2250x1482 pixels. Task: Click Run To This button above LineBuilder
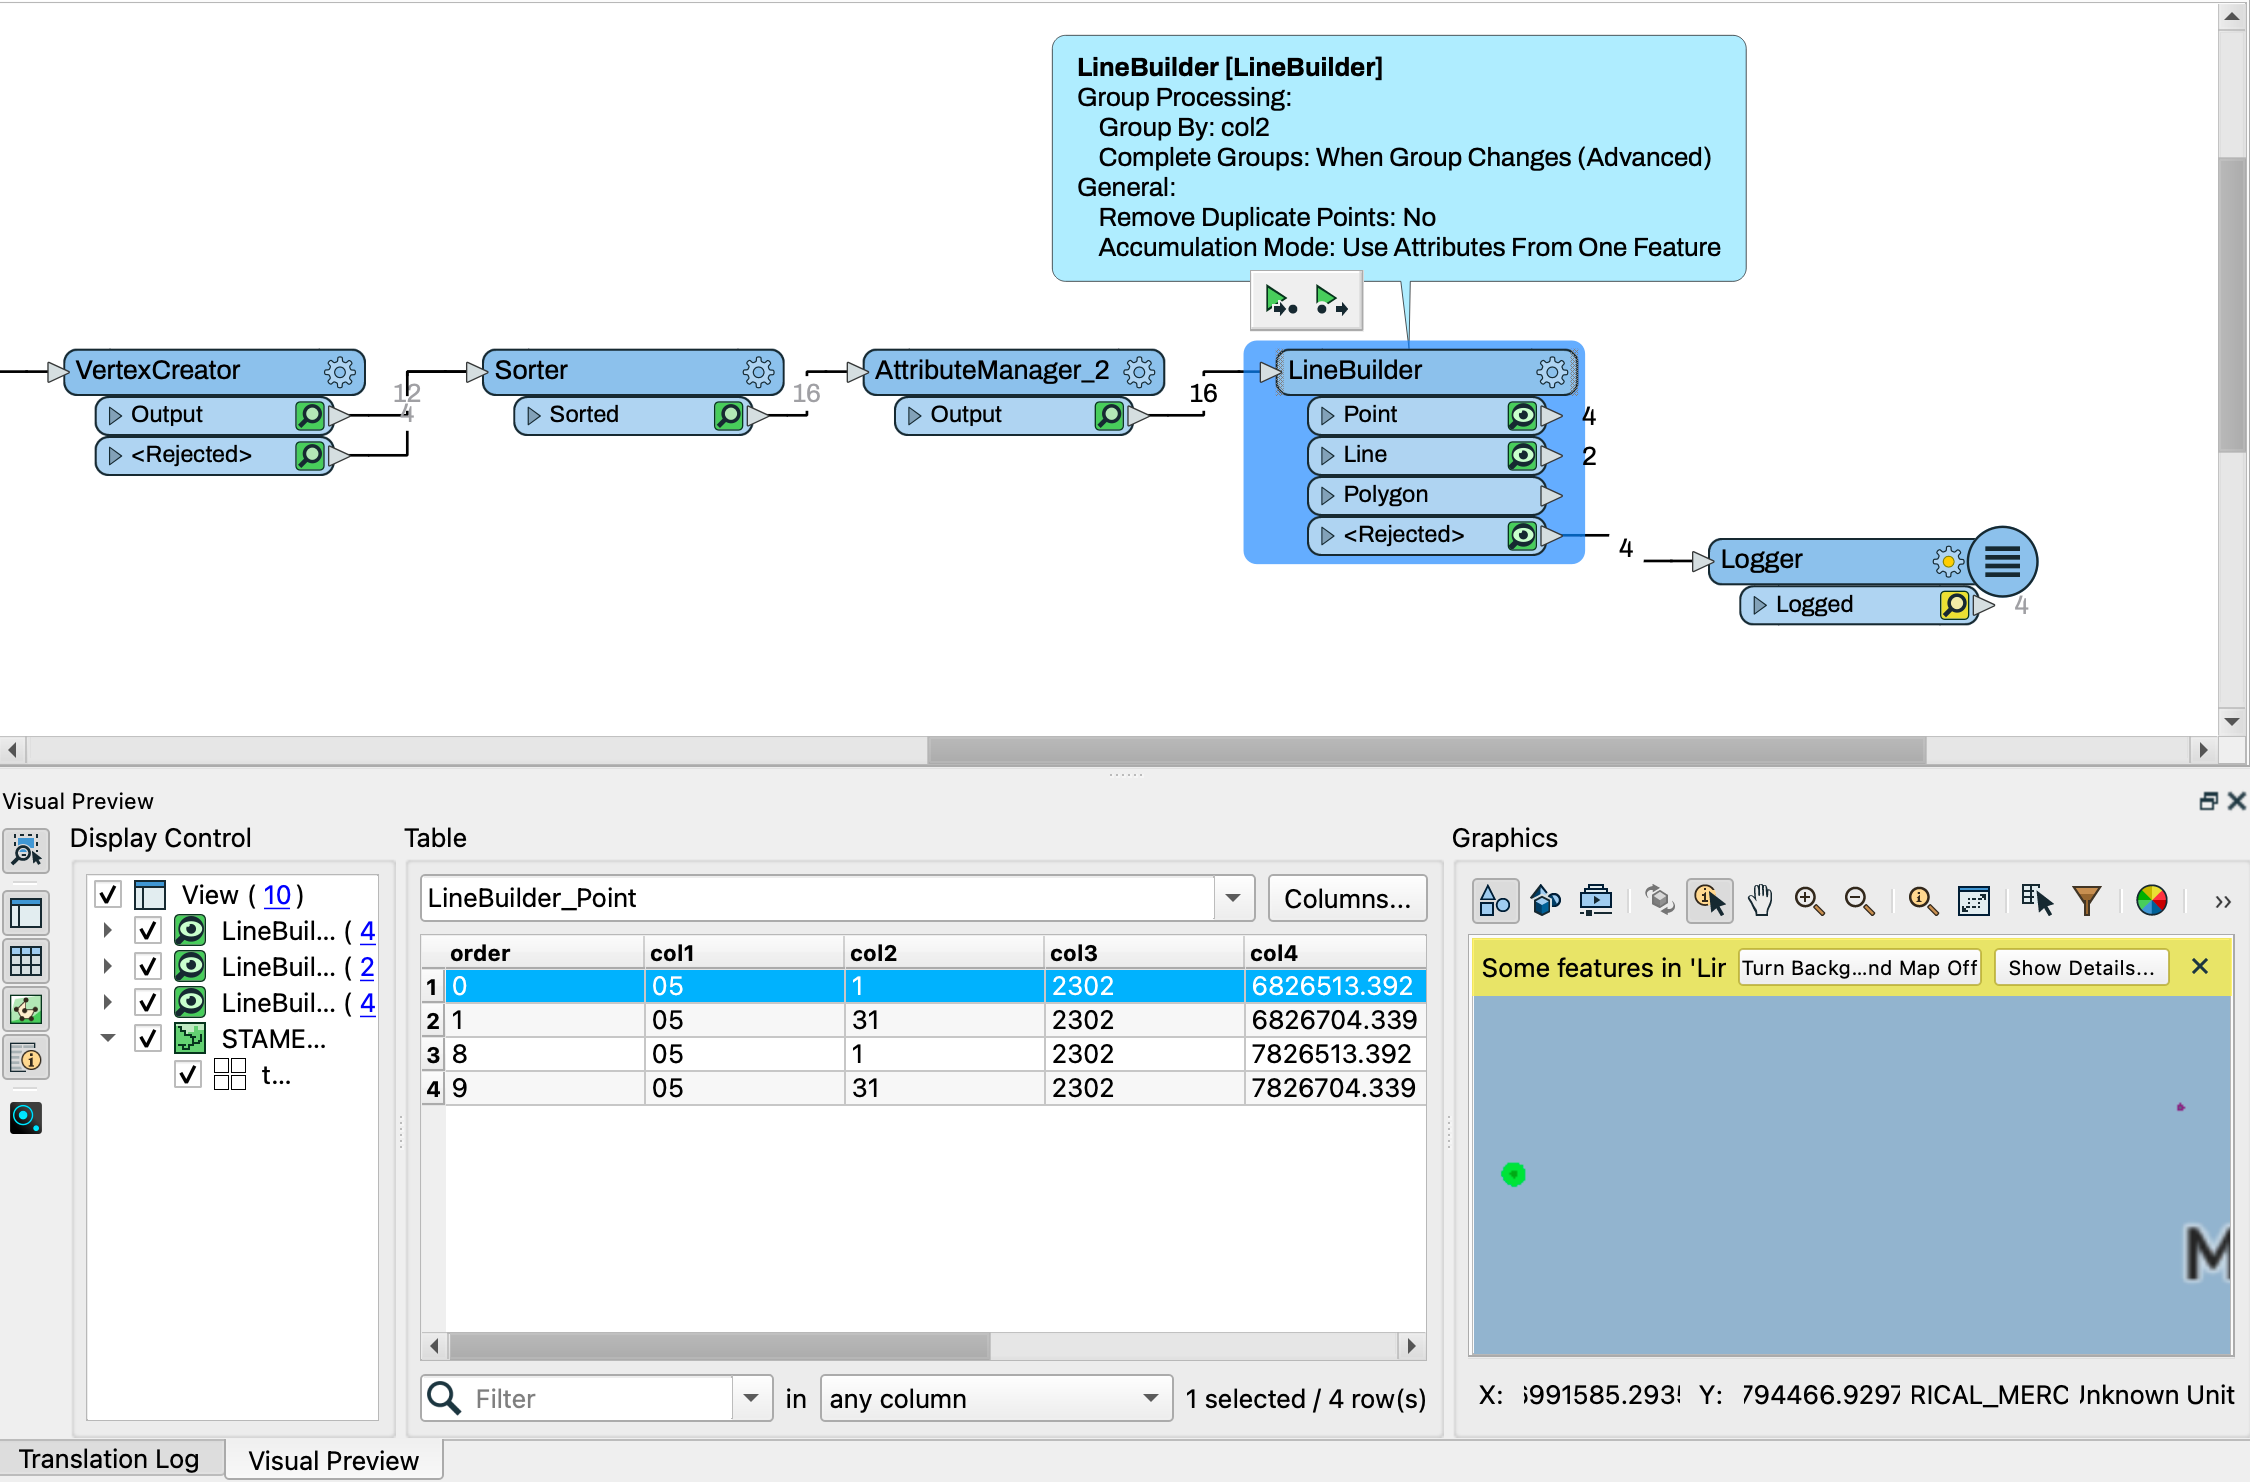click(x=1280, y=300)
